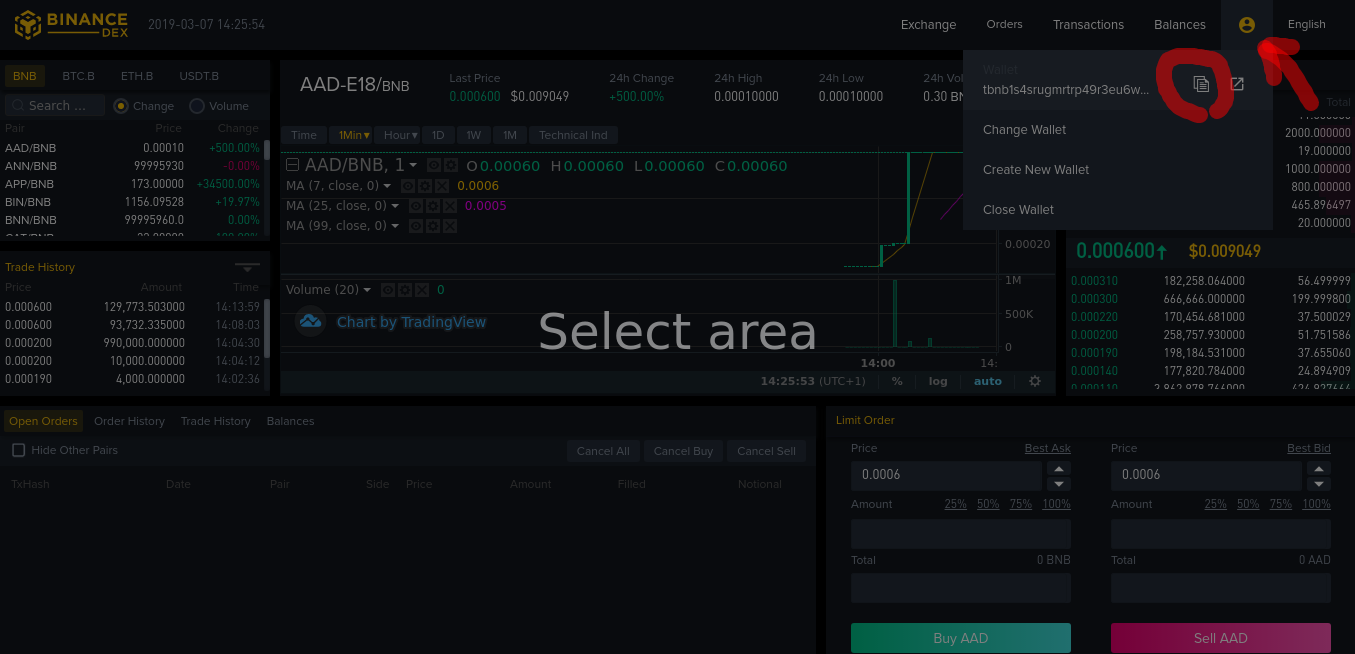The image size is (1355, 654).
Task: Check the Hide Other Pairs checkbox
Action: click(x=18, y=450)
